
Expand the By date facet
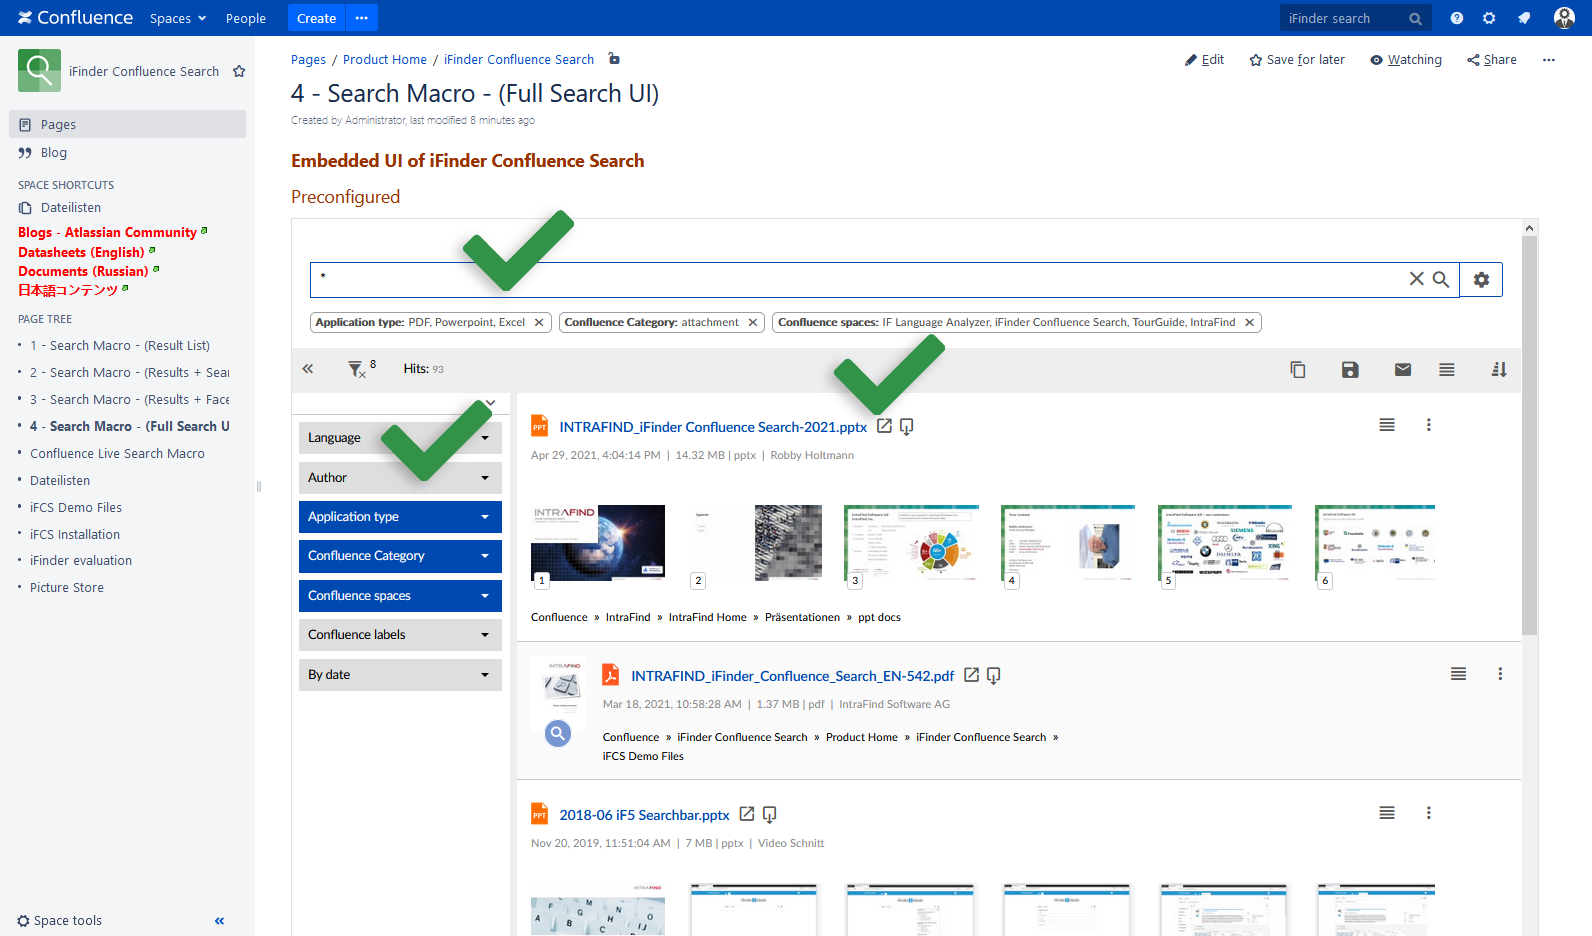click(400, 675)
